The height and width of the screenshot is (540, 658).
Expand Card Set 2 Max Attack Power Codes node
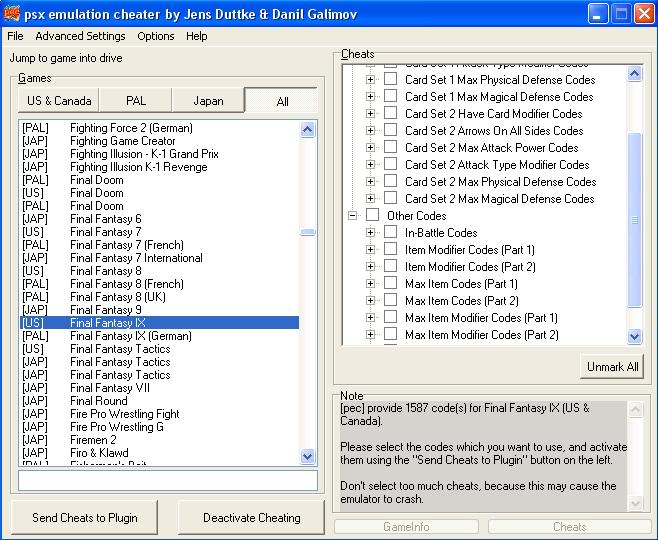370,147
